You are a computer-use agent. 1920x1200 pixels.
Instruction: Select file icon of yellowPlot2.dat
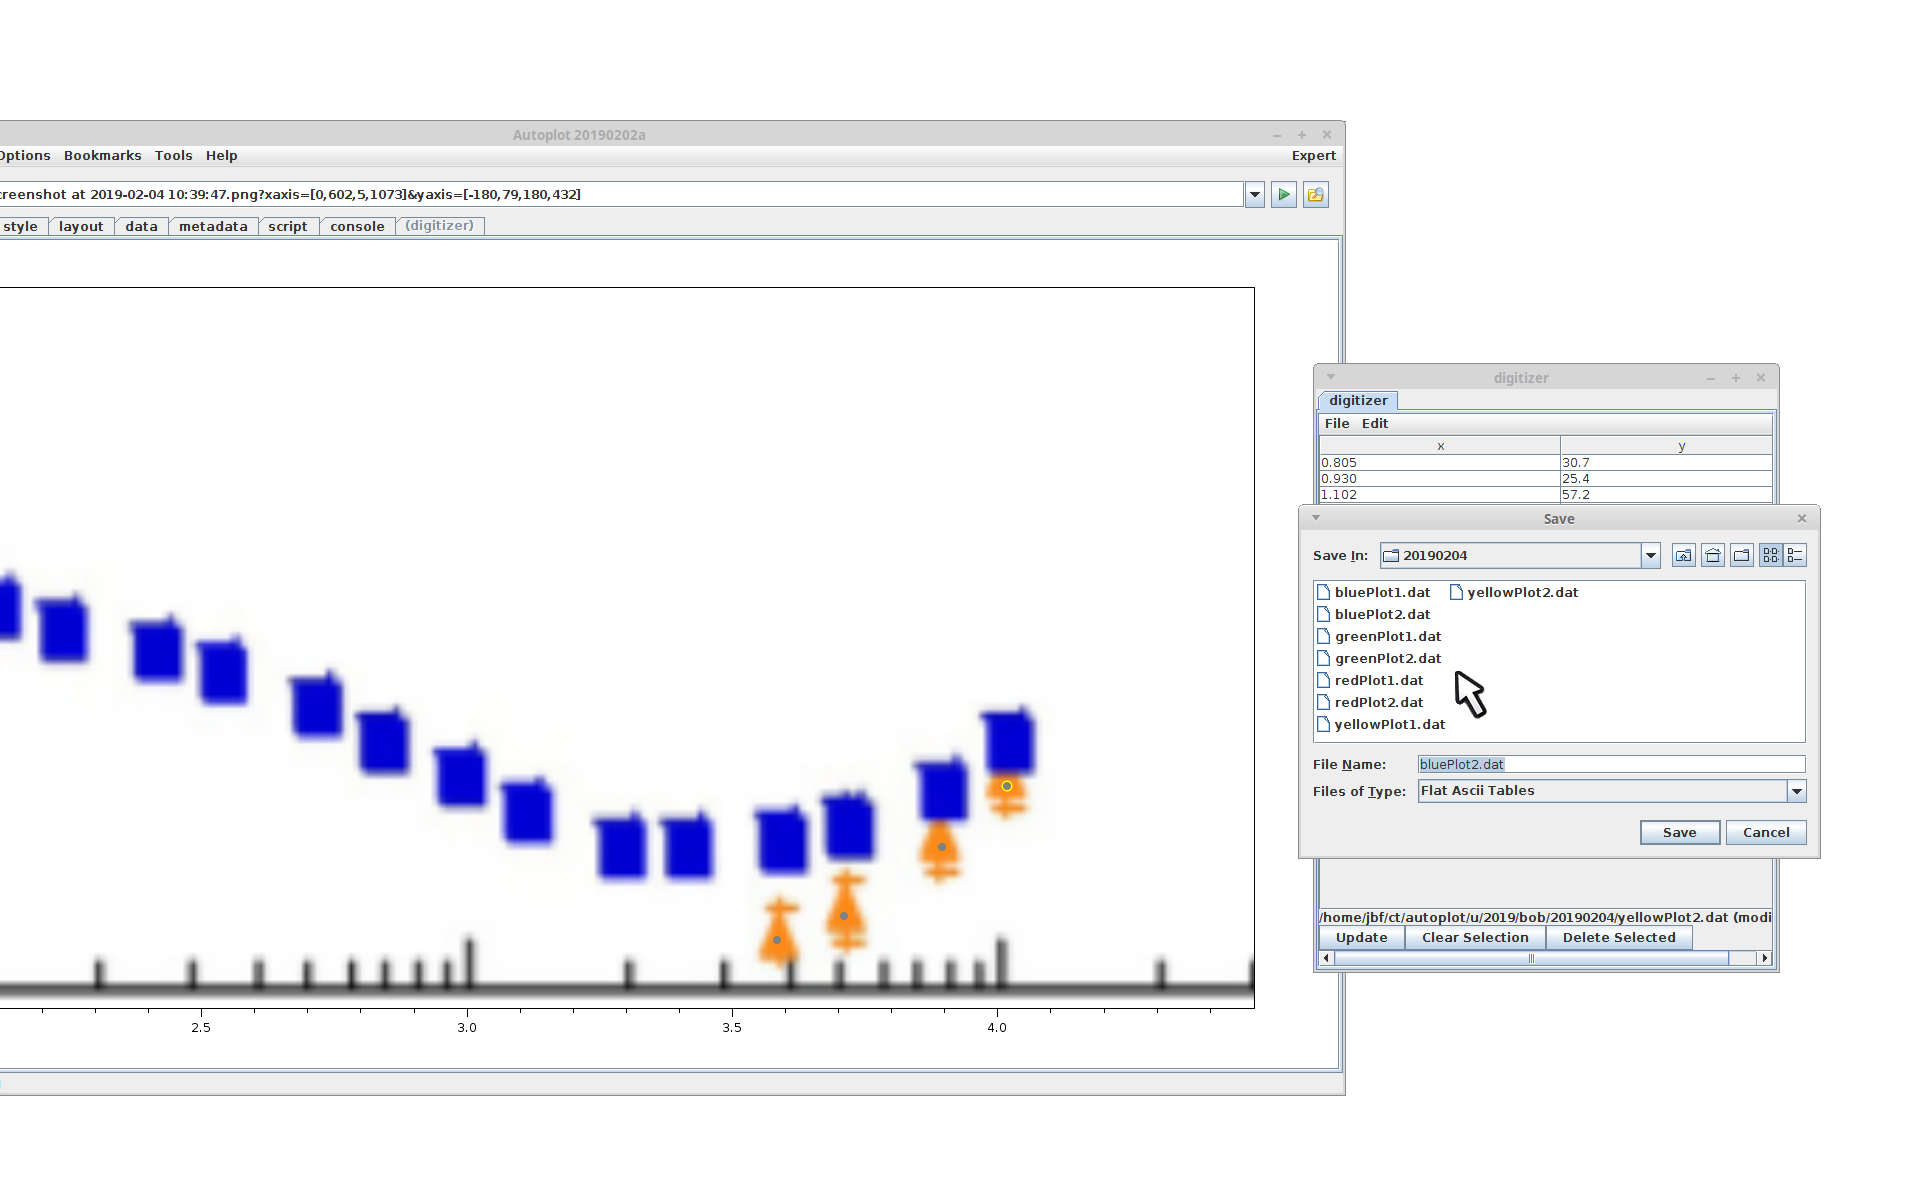point(1456,592)
